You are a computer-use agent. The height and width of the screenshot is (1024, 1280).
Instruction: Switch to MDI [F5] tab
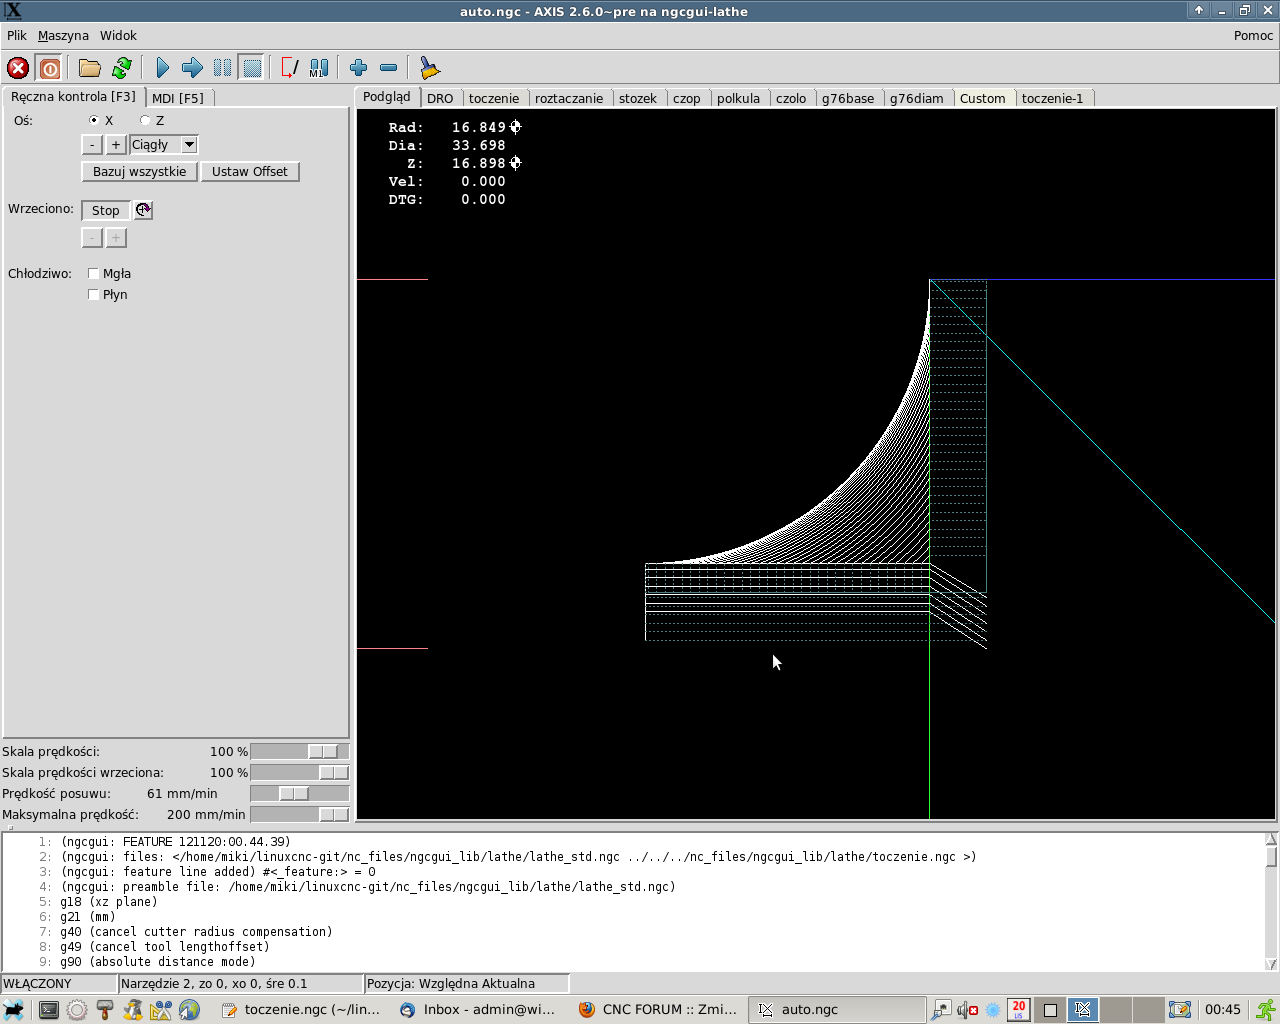point(178,98)
